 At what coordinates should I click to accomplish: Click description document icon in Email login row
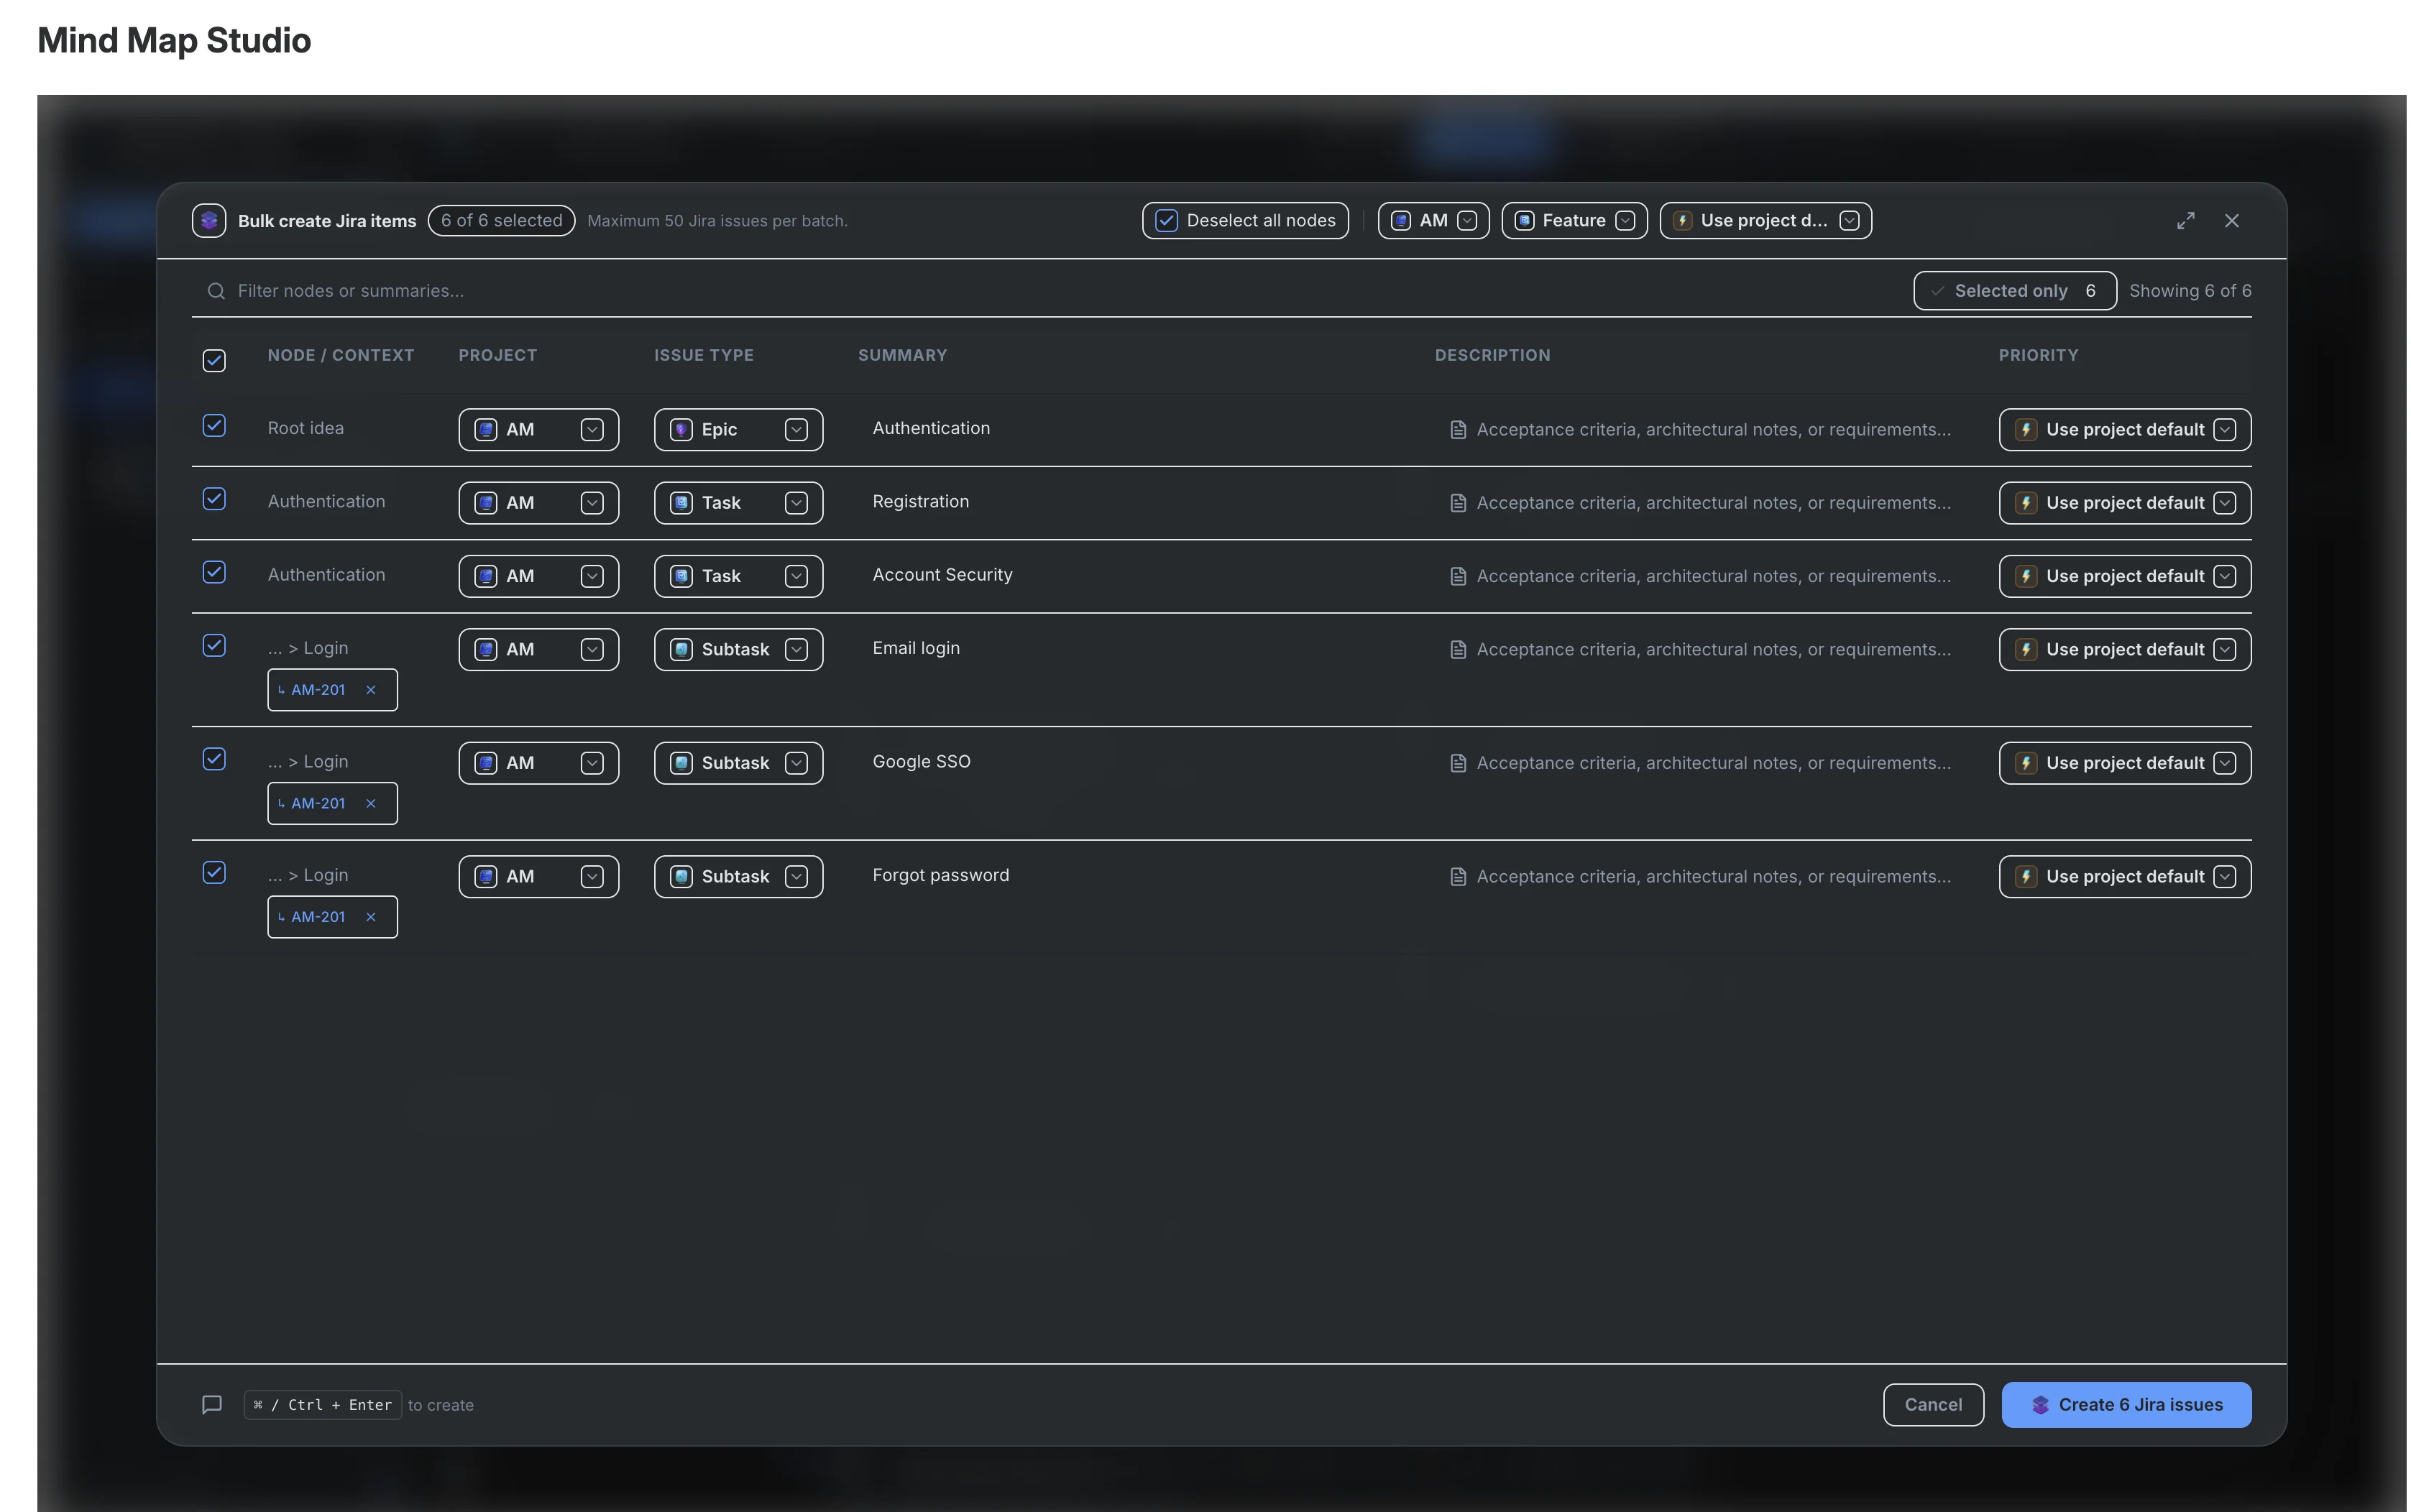click(x=1458, y=650)
